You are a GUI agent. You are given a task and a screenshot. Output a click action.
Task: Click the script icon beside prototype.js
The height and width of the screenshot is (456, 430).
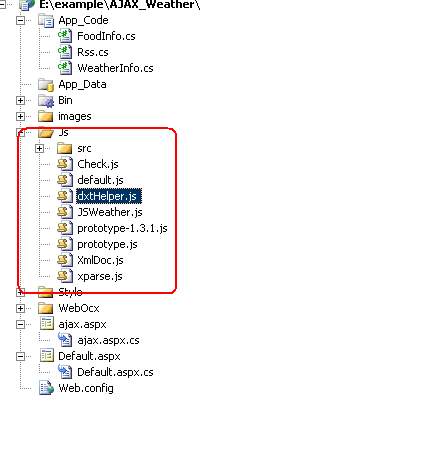pos(65,244)
